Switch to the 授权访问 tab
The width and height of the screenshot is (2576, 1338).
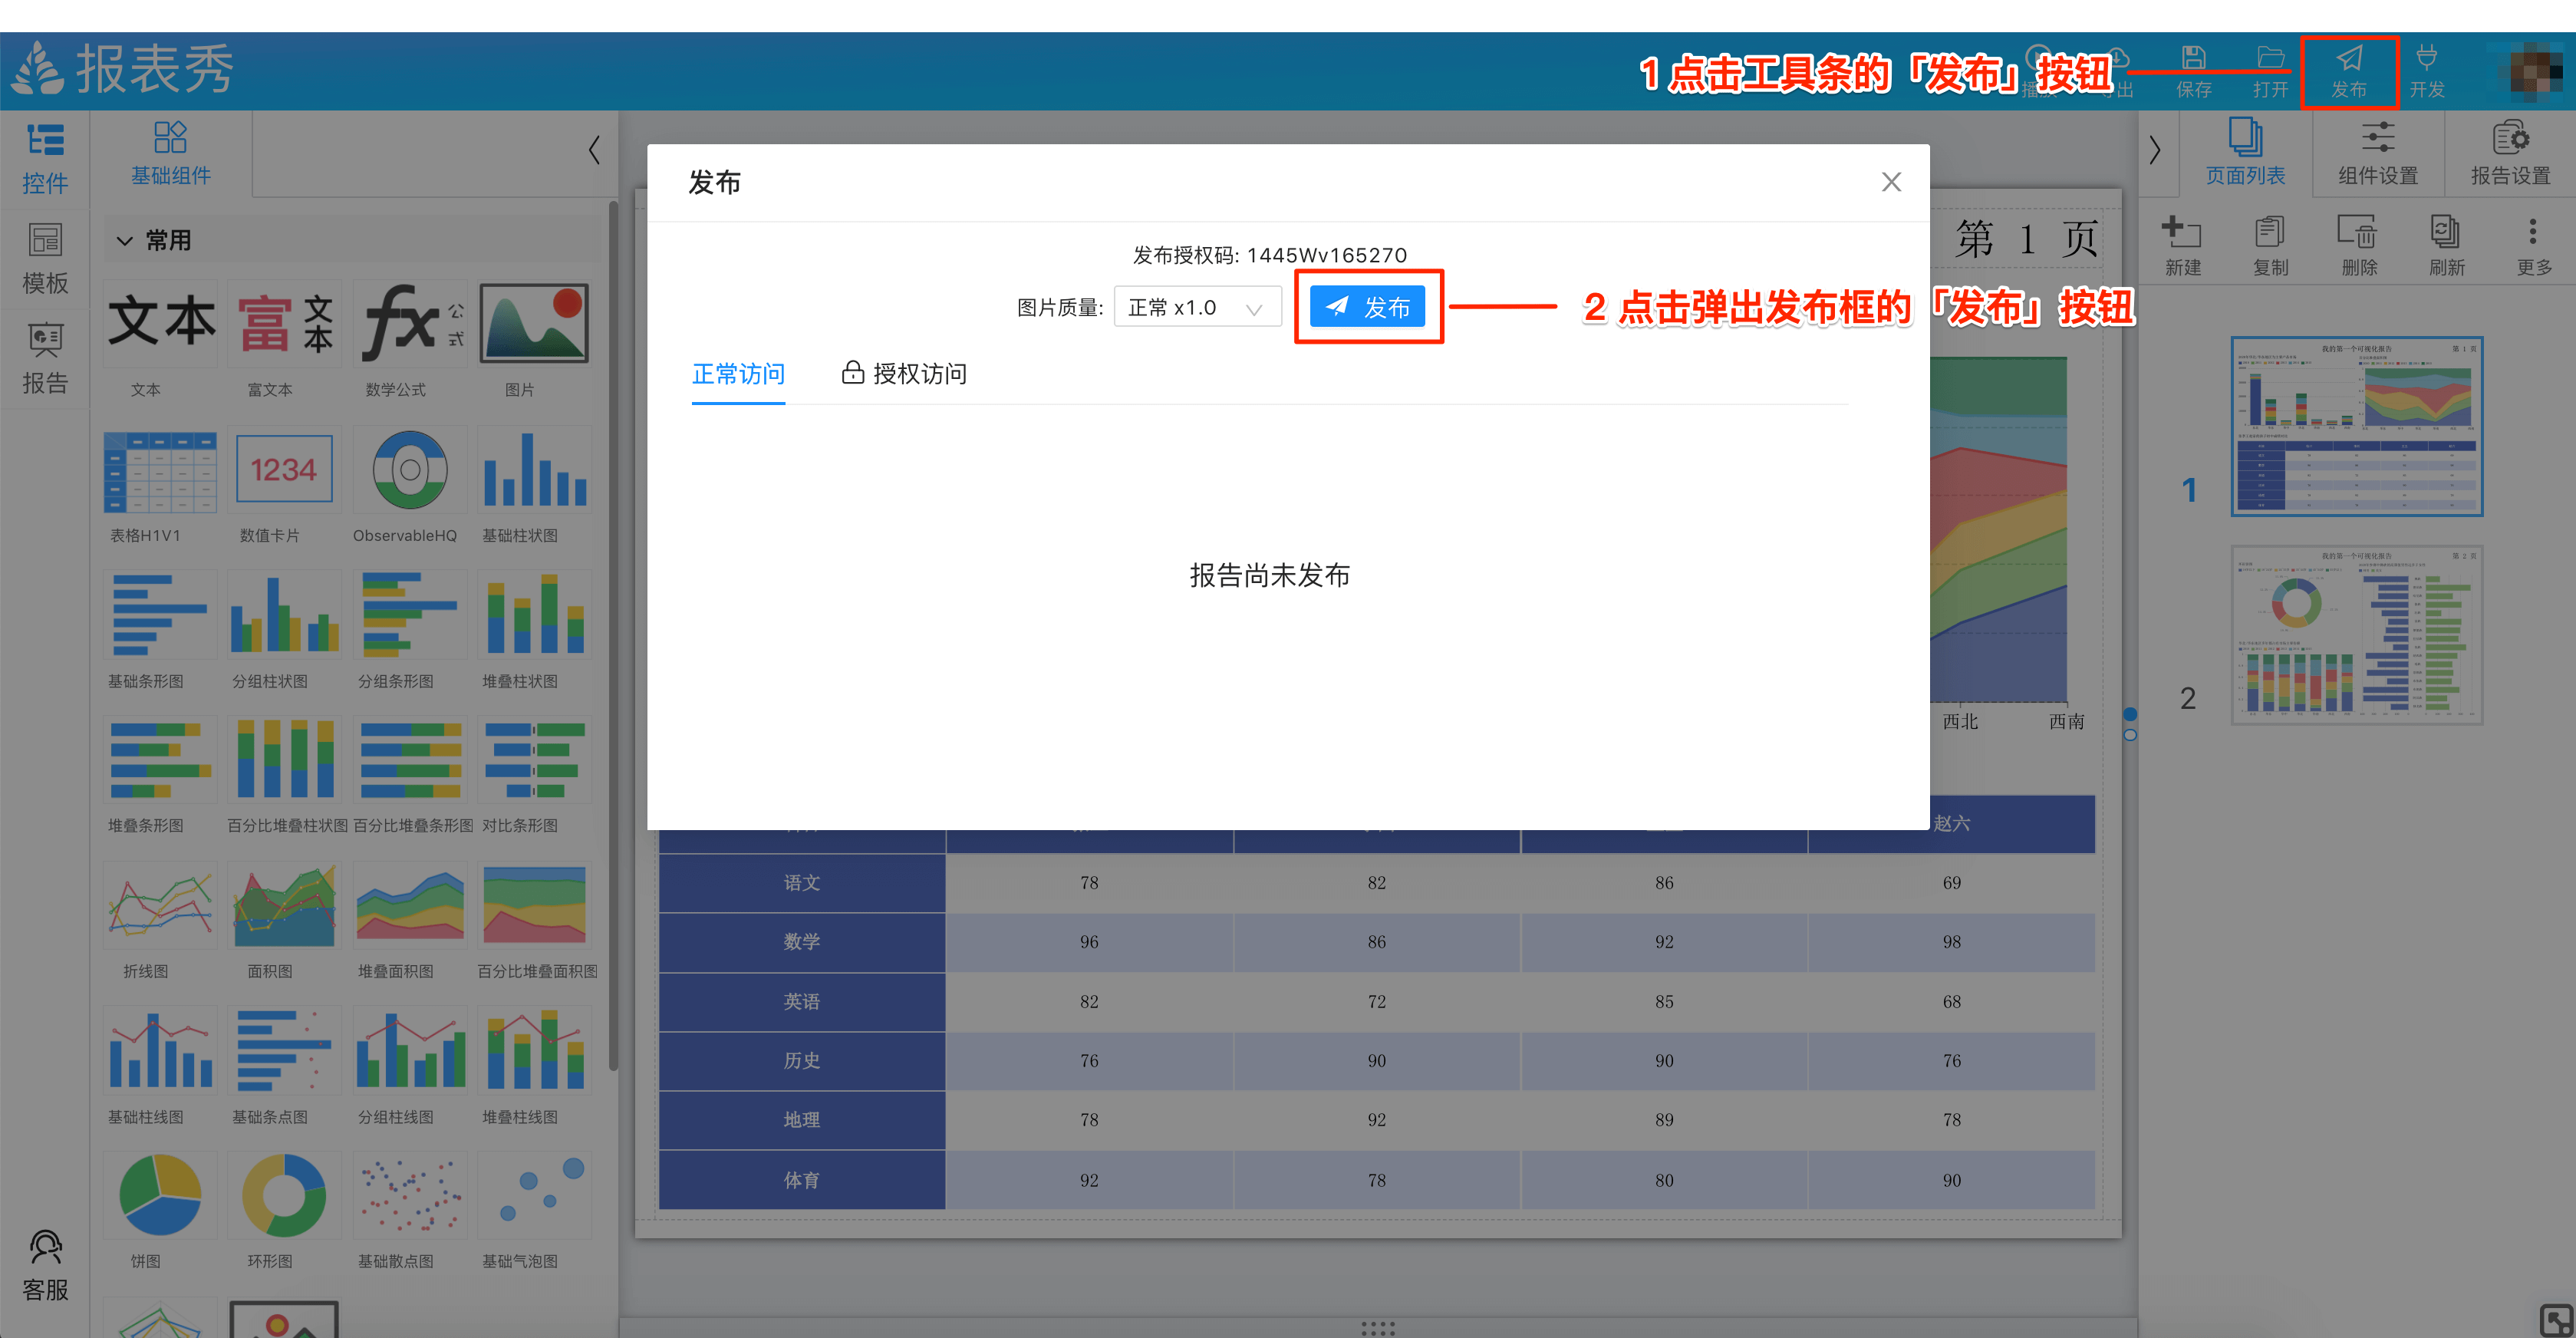pyautogui.click(x=904, y=374)
